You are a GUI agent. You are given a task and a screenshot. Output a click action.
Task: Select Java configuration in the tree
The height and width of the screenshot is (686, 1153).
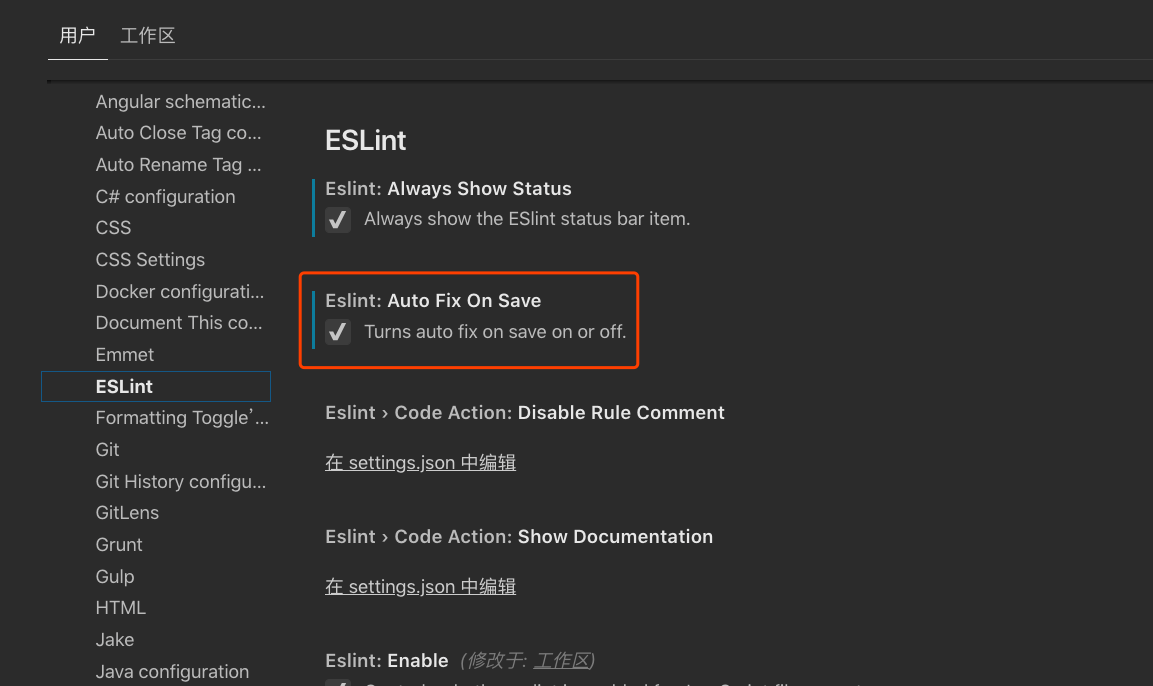(x=172, y=672)
